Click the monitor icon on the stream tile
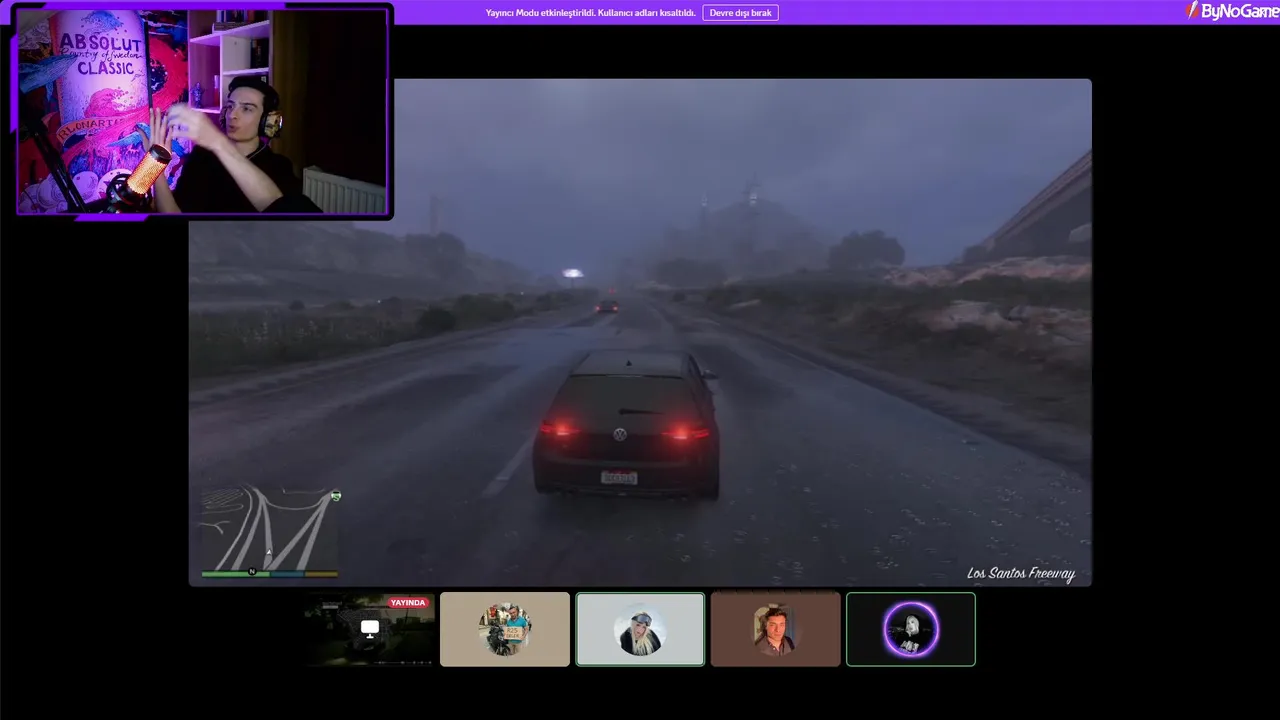The image size is (1280, 720). click(x=370, y=628)
